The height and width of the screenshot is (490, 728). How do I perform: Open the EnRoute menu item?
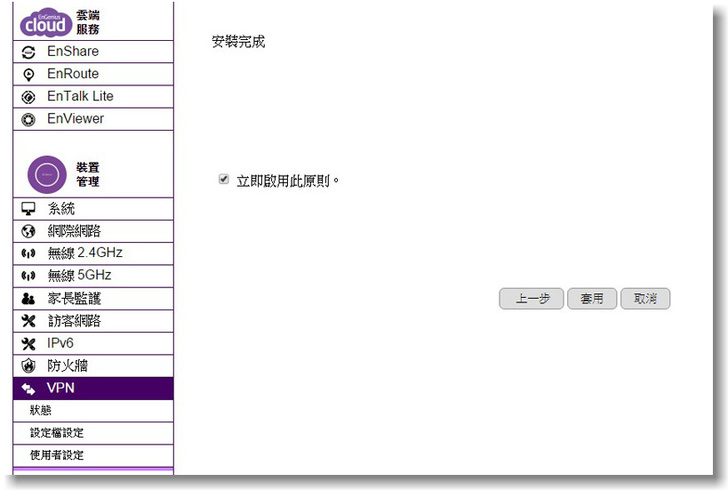point(93,74)
